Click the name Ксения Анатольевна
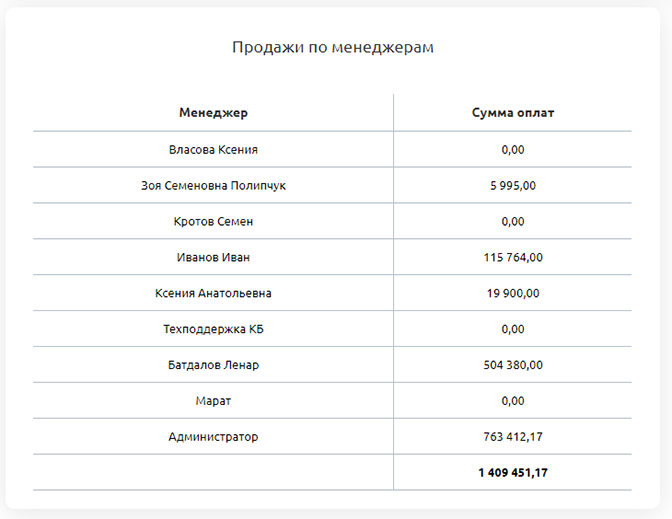 coord(213,293)
